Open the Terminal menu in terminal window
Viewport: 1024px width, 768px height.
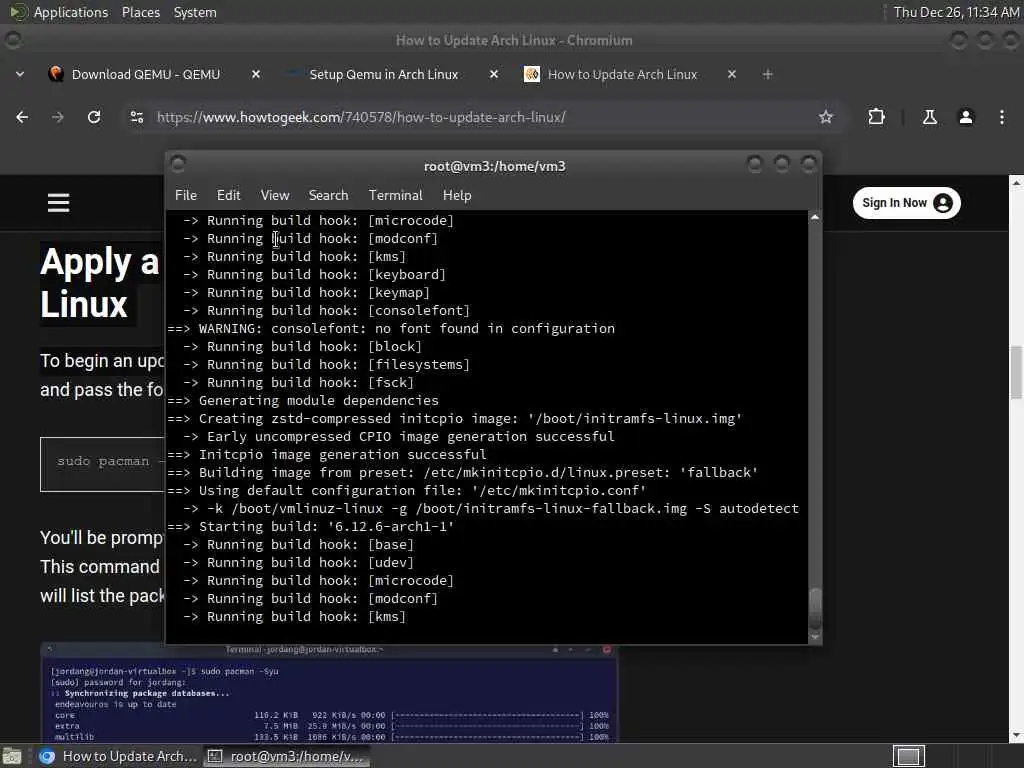(396, 195)
